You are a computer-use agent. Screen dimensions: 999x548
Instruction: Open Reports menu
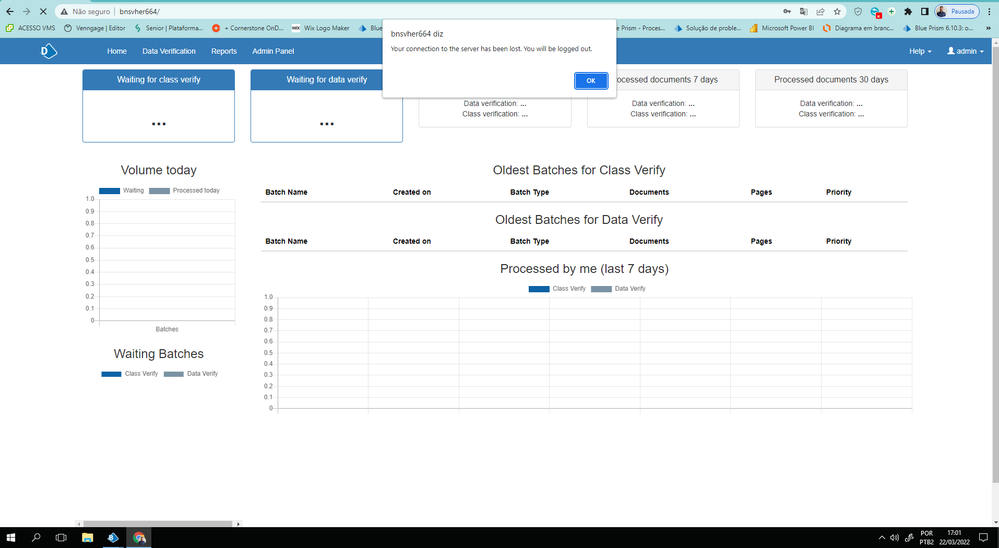(x=224, y=51)
